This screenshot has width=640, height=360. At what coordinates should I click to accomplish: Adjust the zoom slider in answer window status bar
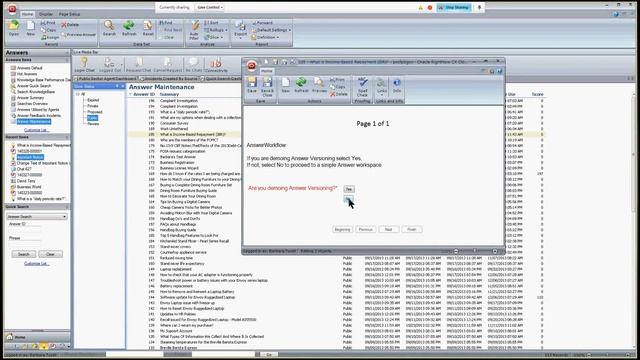(475, 251)
